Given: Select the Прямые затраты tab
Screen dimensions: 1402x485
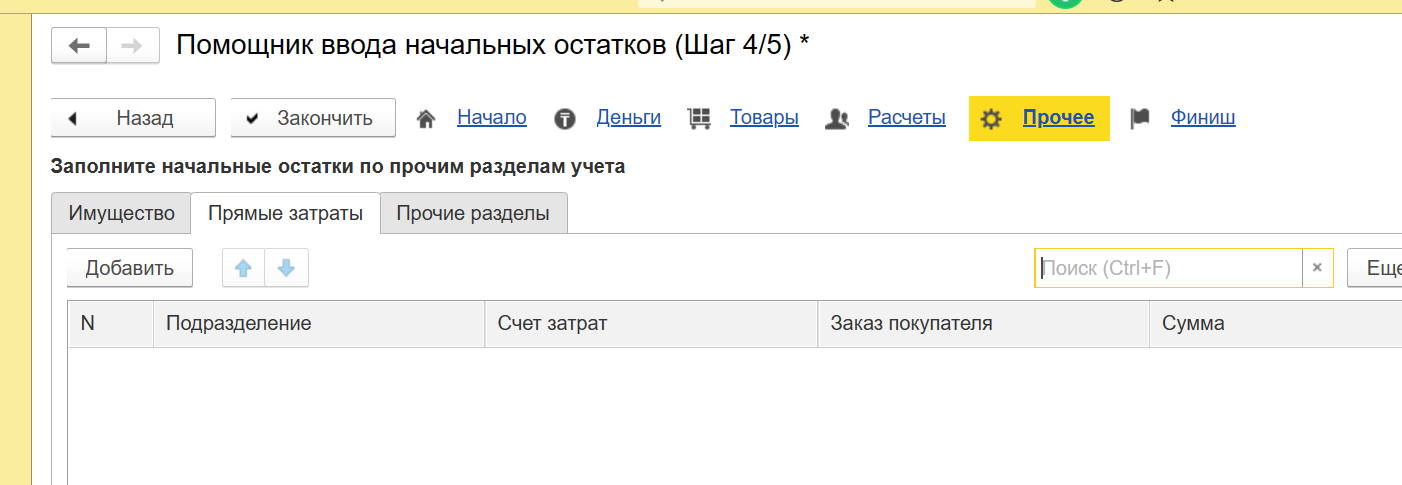Looking at the screenshot, I should coord(285,213).
